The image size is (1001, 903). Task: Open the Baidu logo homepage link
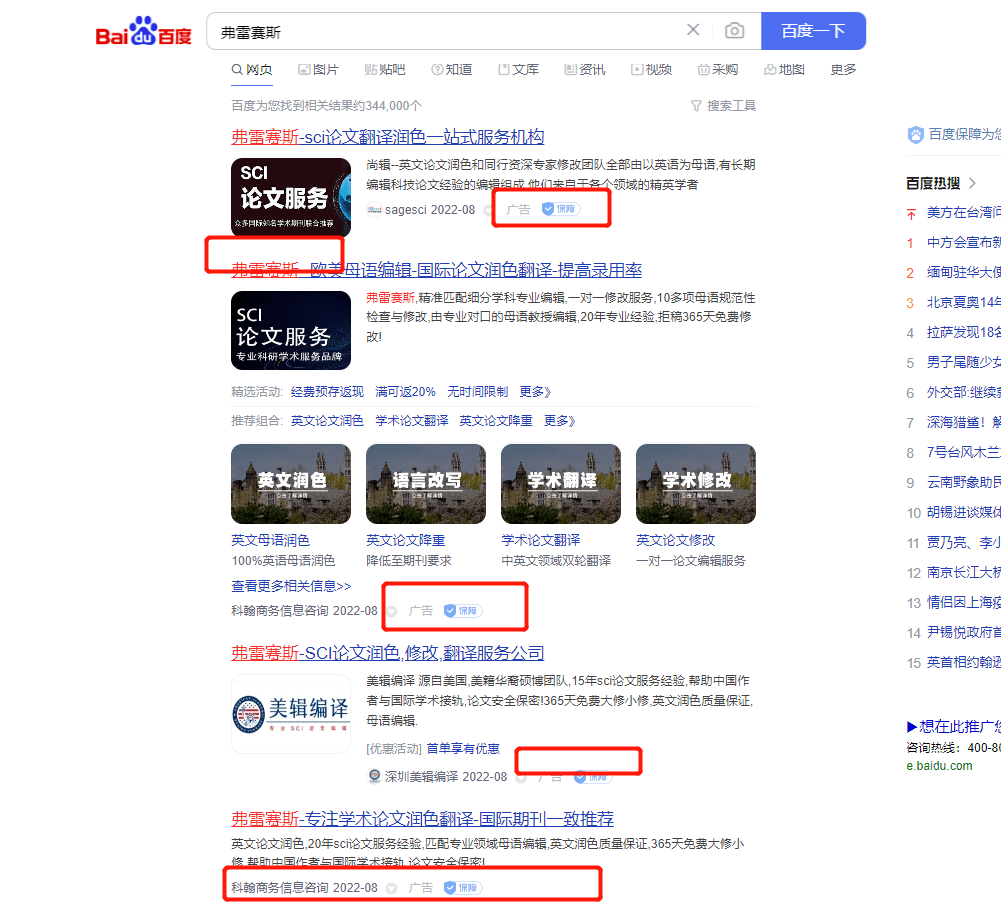tap(143, 31)
